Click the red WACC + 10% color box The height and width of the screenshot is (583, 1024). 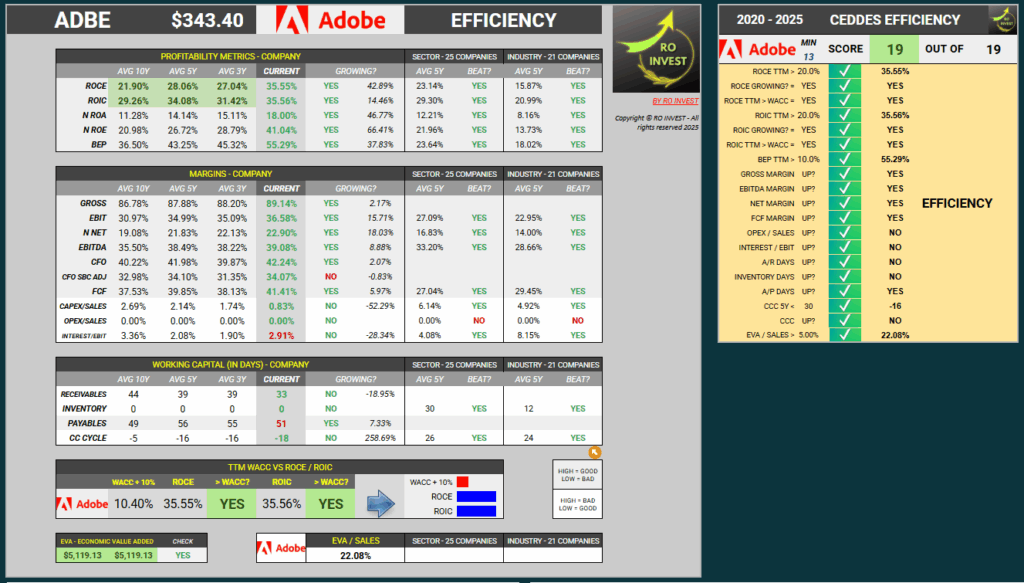click(463, 482)
